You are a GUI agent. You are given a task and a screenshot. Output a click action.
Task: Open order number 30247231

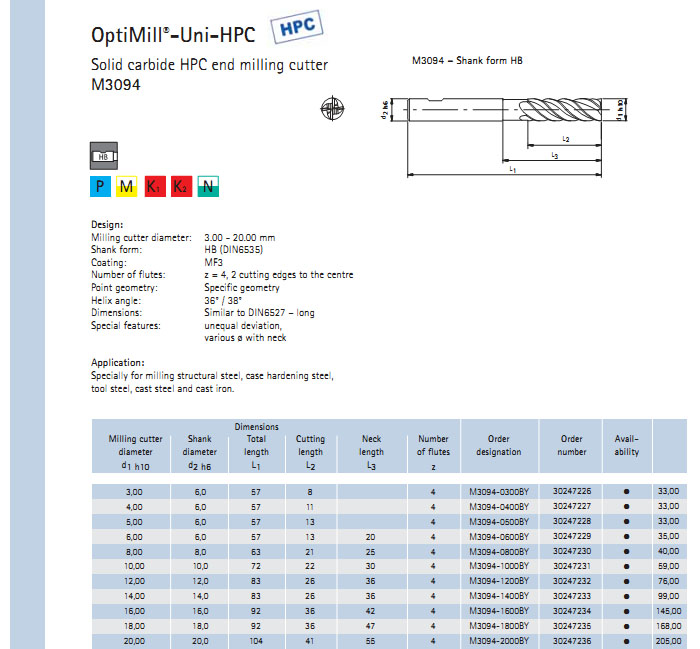click(571, 566)
